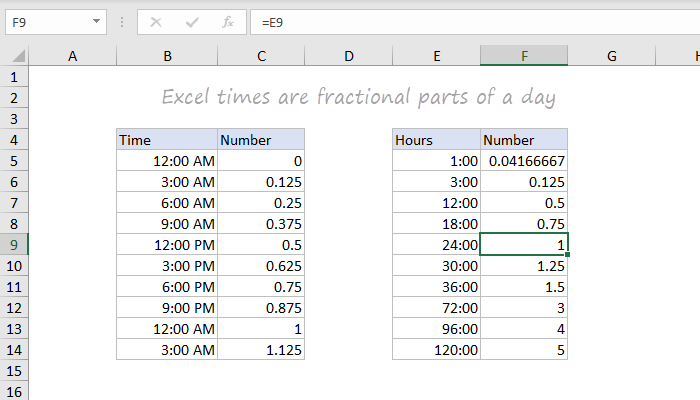This screenshot has height=400, width=700.
Task: Click the Select All corner triangle
Action: point(19,56)
